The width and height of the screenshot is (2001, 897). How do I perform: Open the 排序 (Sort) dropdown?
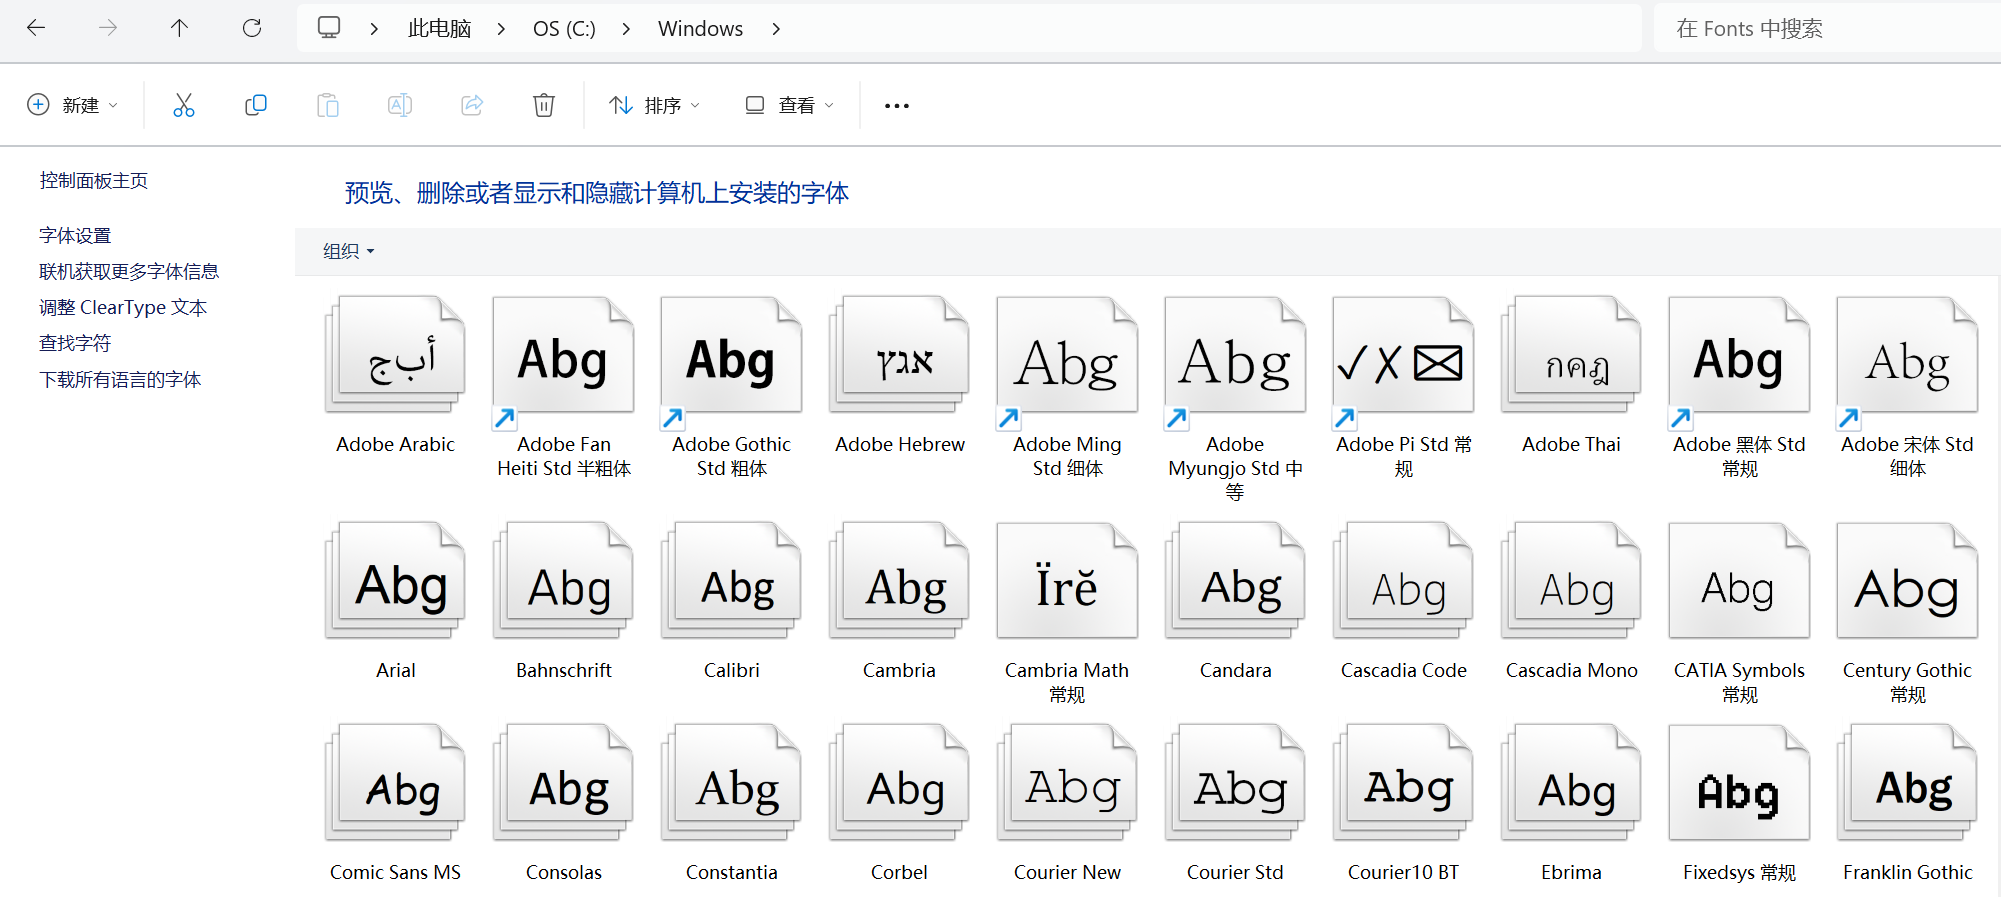tap(655, 105)
